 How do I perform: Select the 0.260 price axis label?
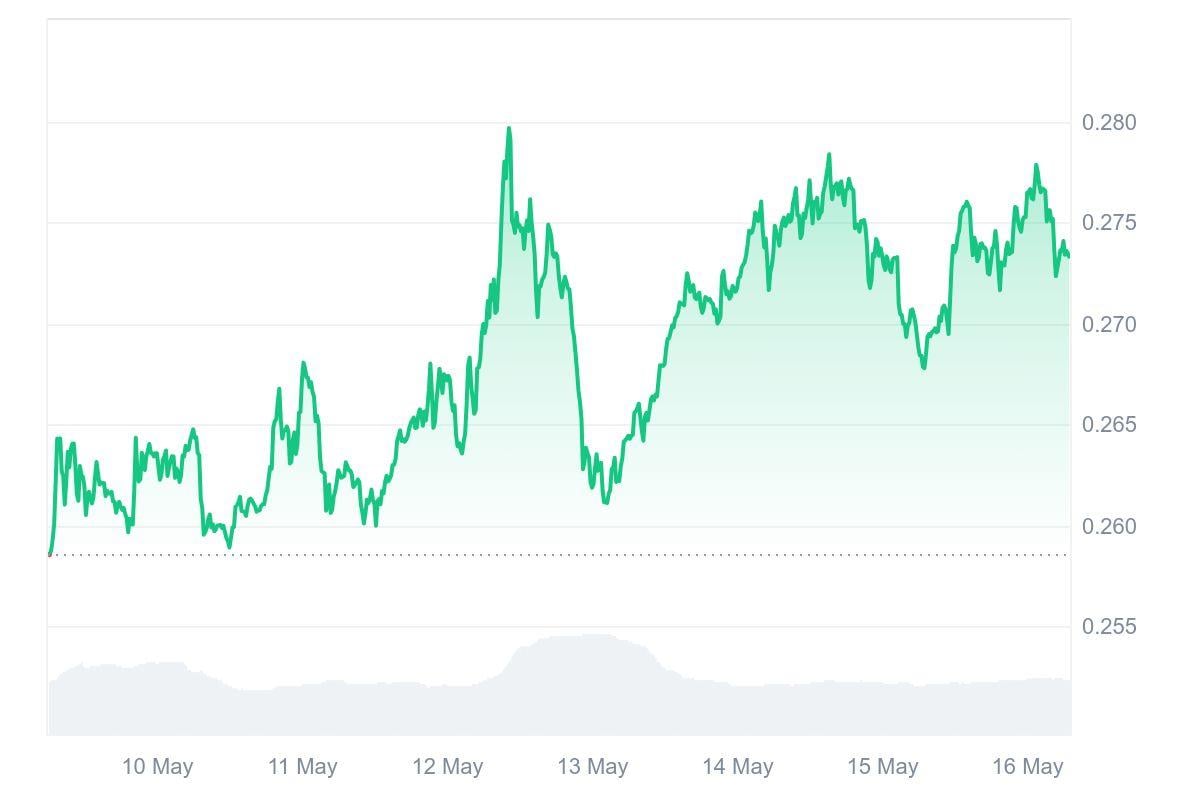click(1109, 527)
